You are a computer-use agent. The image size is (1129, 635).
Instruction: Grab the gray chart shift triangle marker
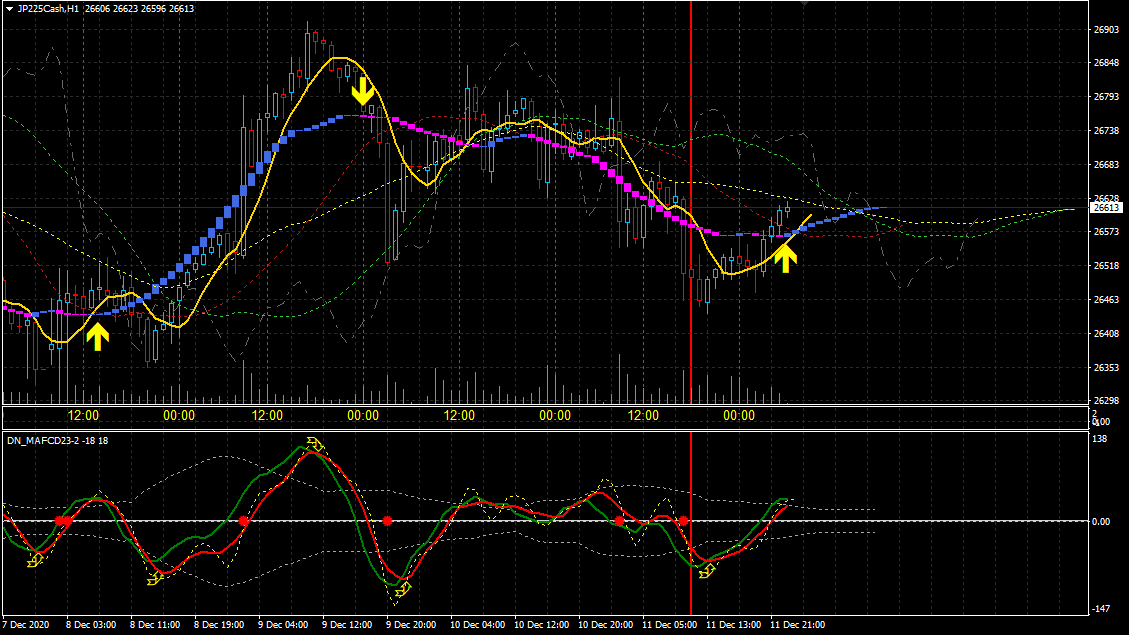point(805,4)
